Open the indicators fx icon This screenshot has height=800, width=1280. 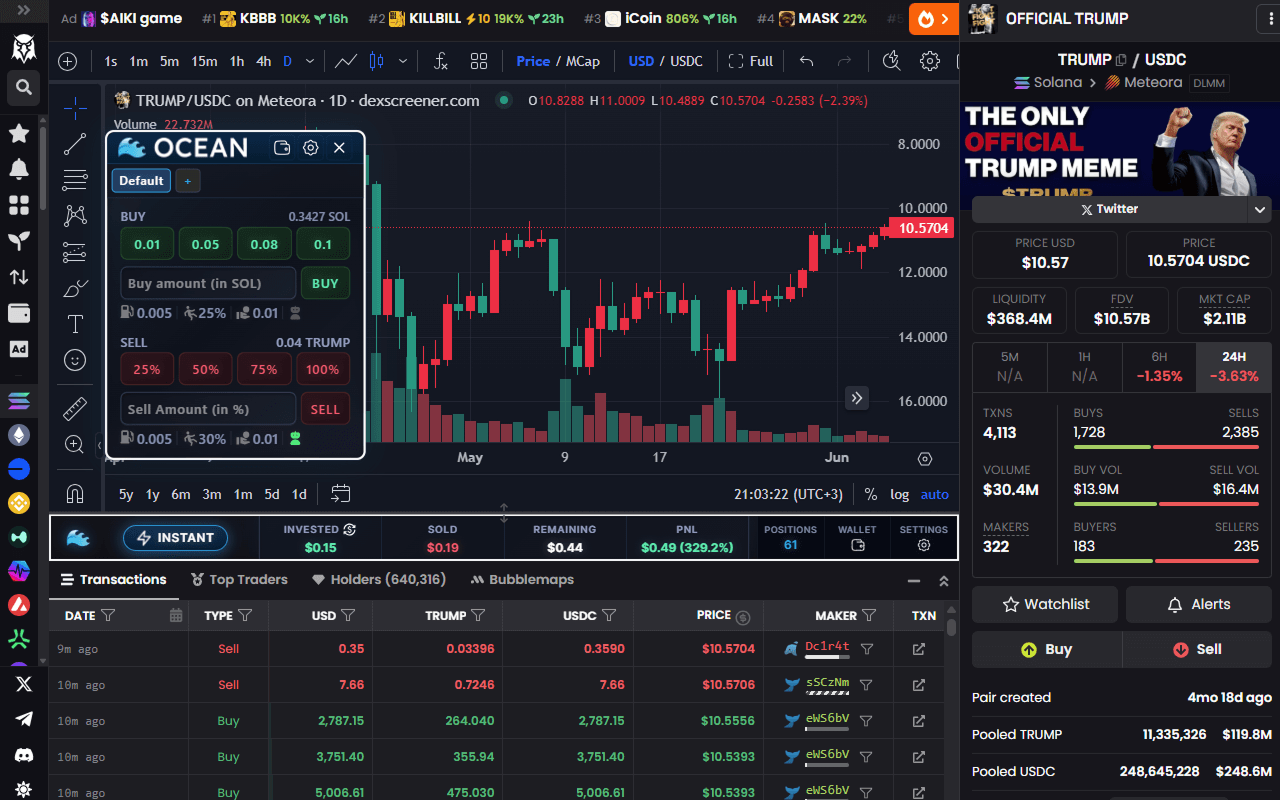(441, 61)
